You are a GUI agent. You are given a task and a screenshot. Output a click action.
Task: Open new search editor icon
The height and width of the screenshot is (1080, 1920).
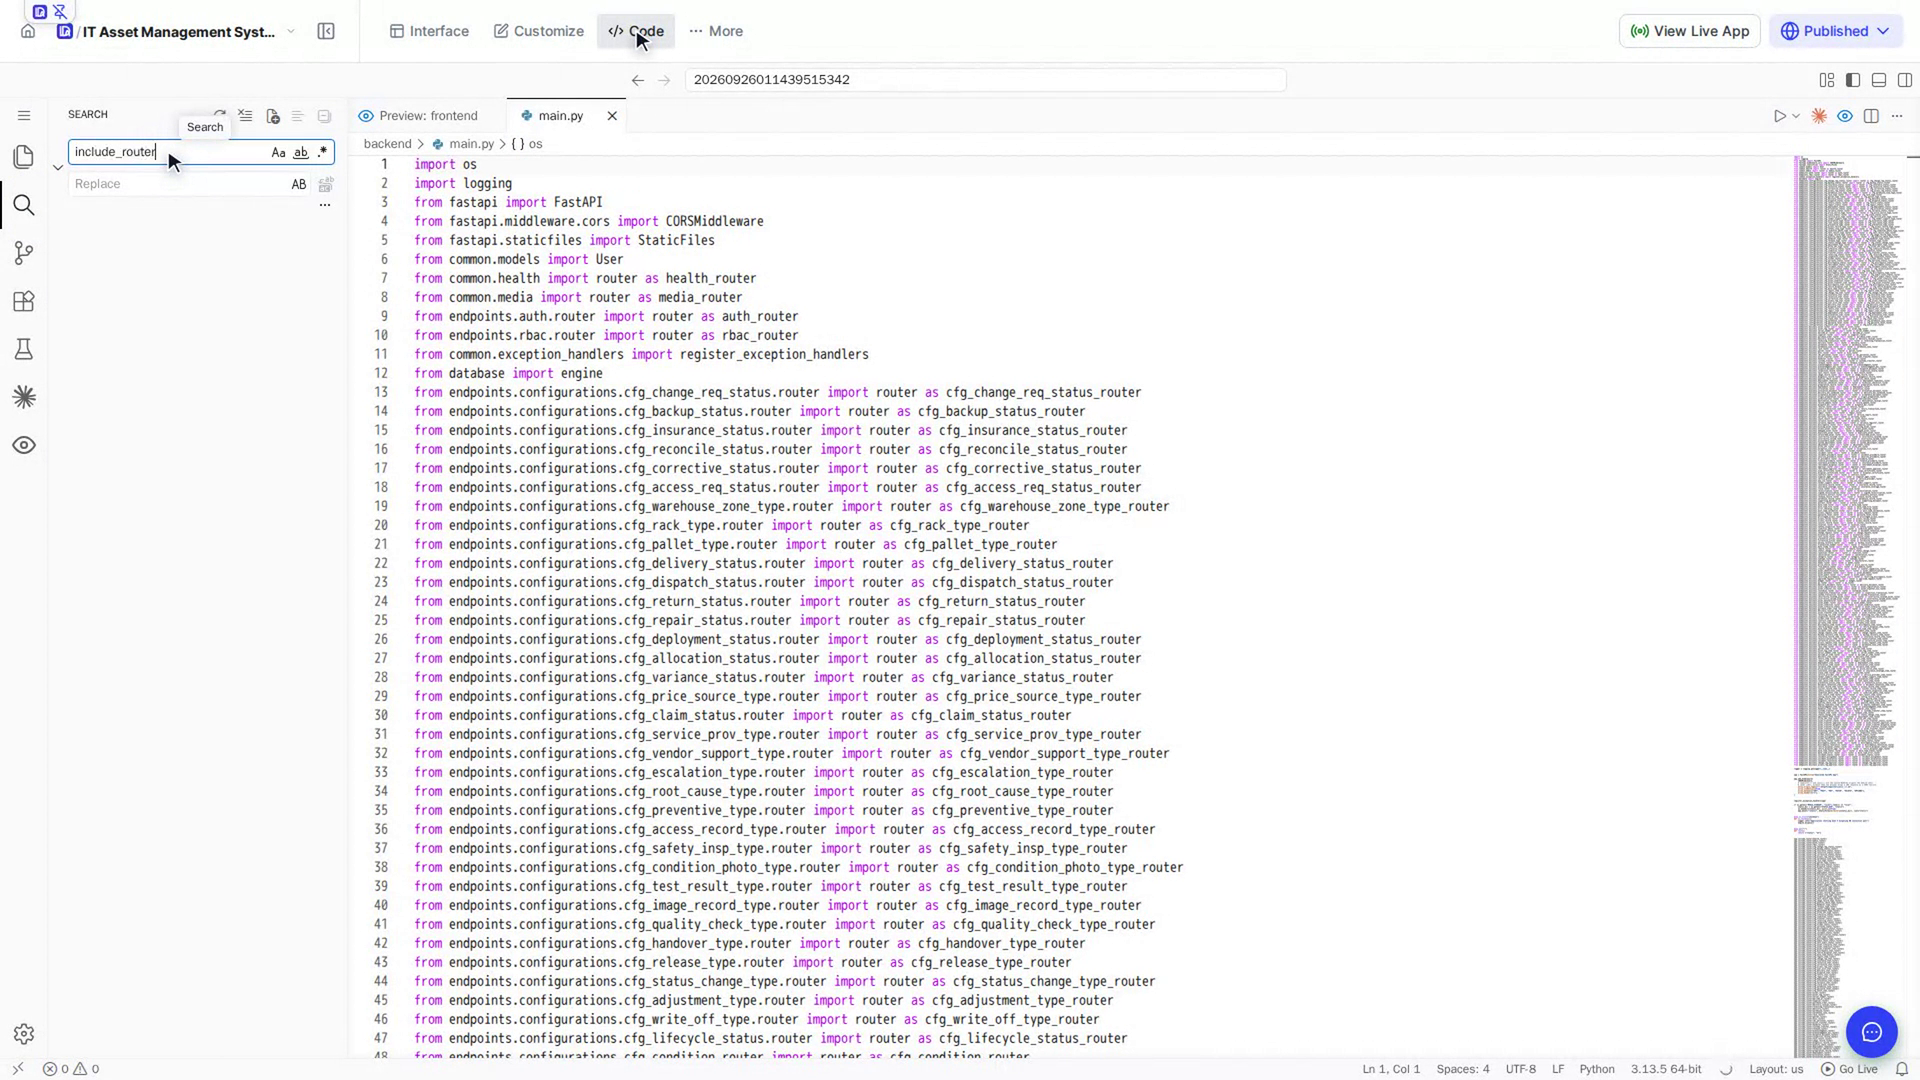(272, 116)
